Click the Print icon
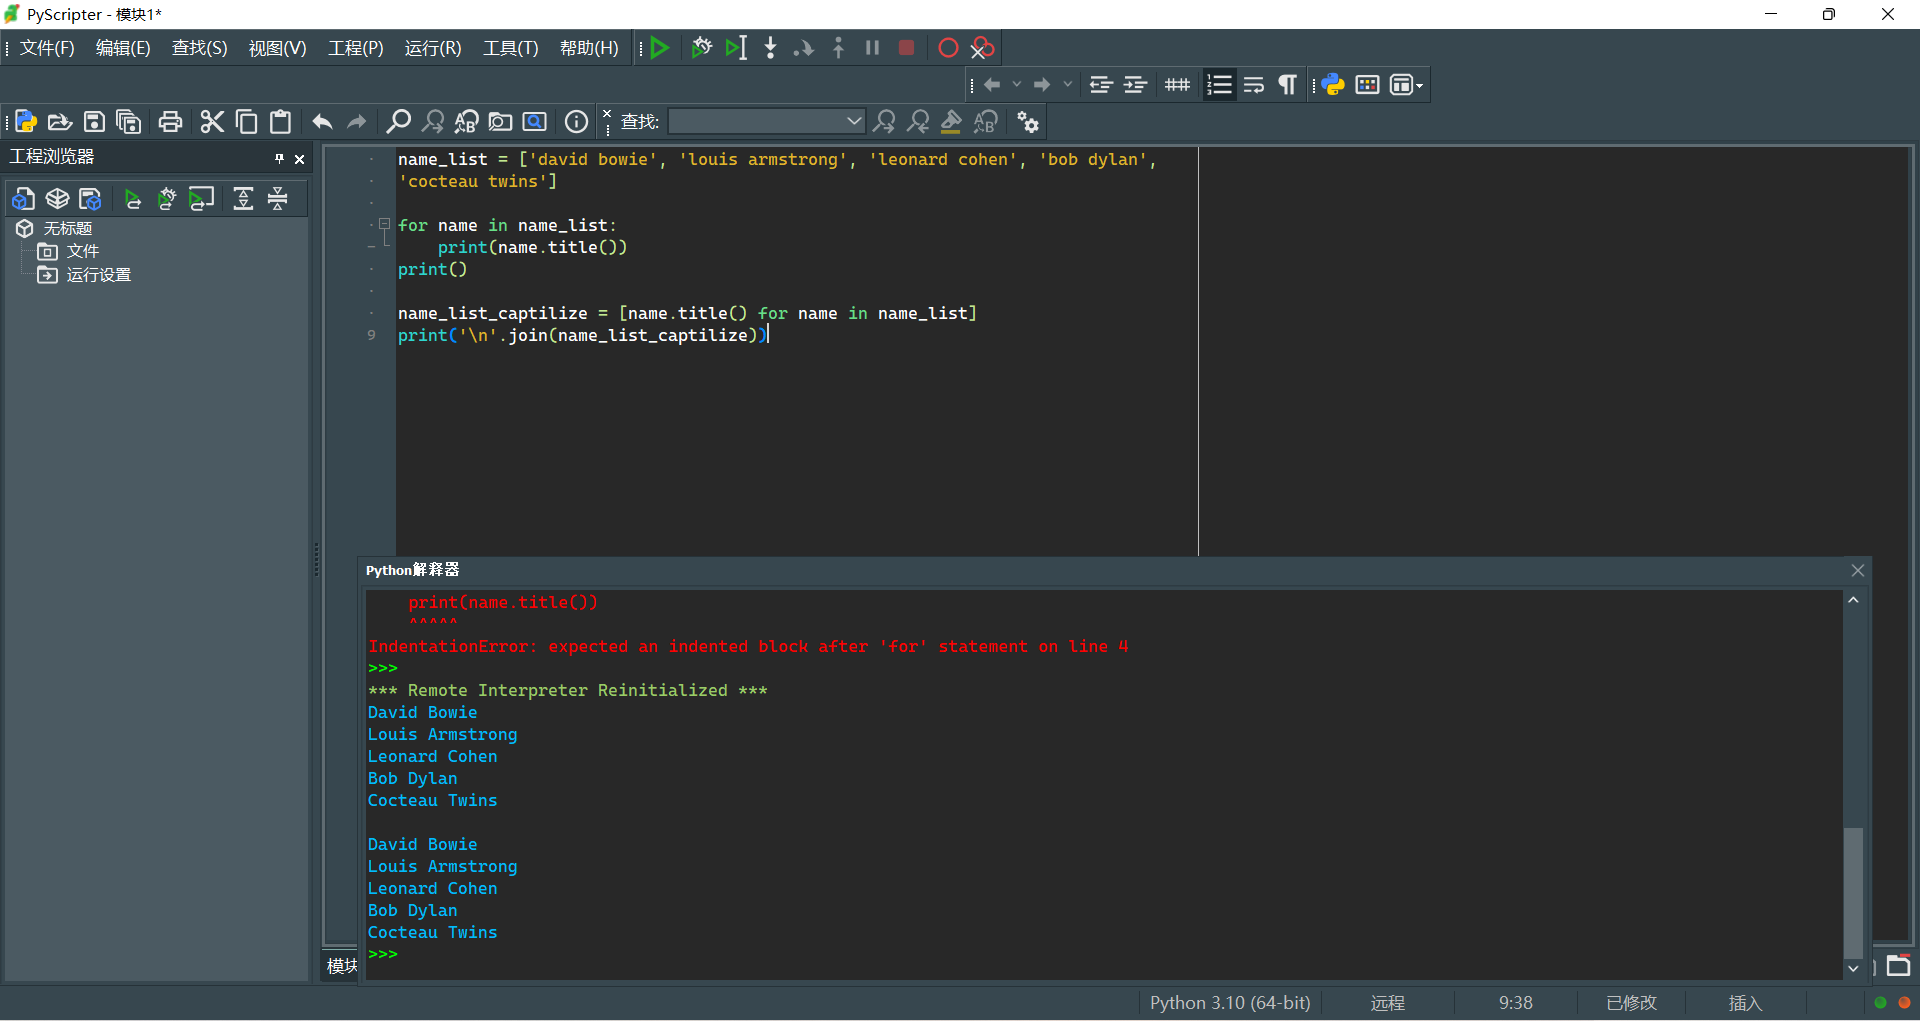1920x1021 pixels. click(x=171, y=122)
